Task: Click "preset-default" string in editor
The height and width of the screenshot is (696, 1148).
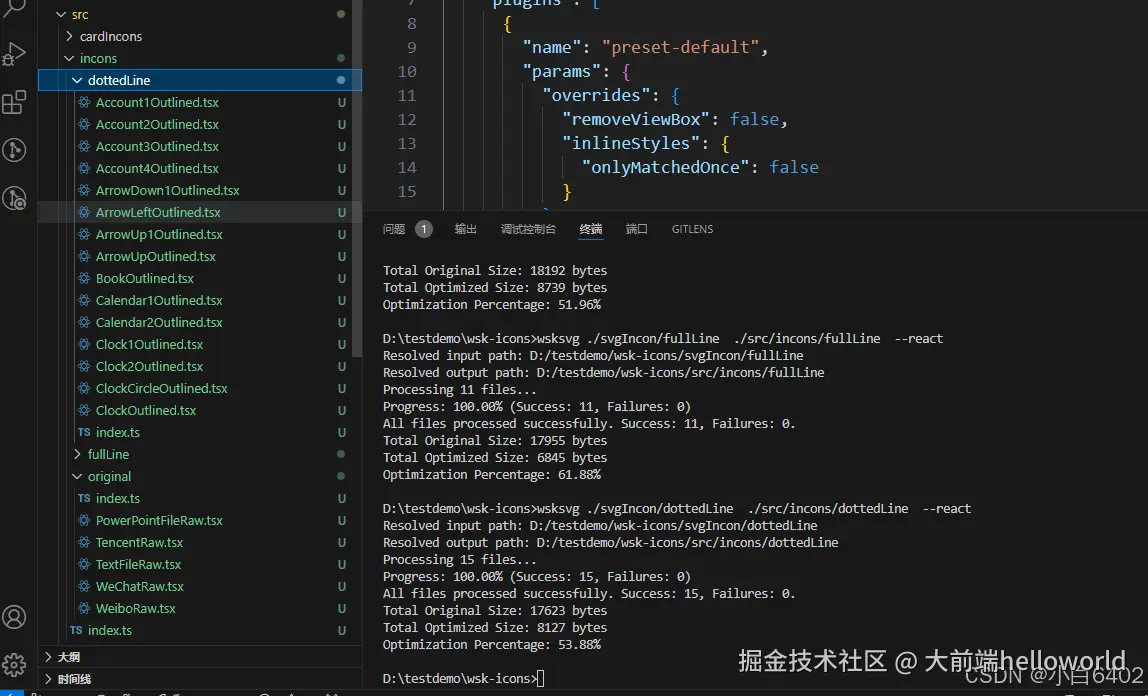Action: (681, 48)
